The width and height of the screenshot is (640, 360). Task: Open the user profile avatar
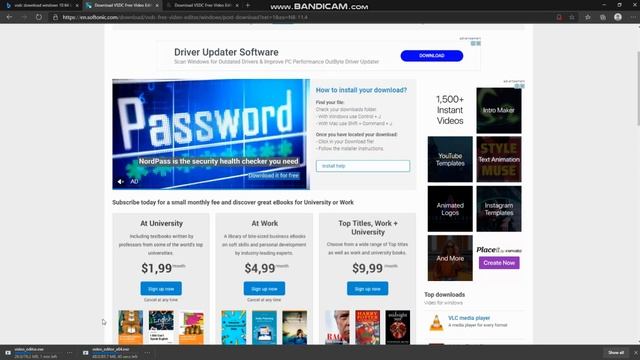(618, 17)
